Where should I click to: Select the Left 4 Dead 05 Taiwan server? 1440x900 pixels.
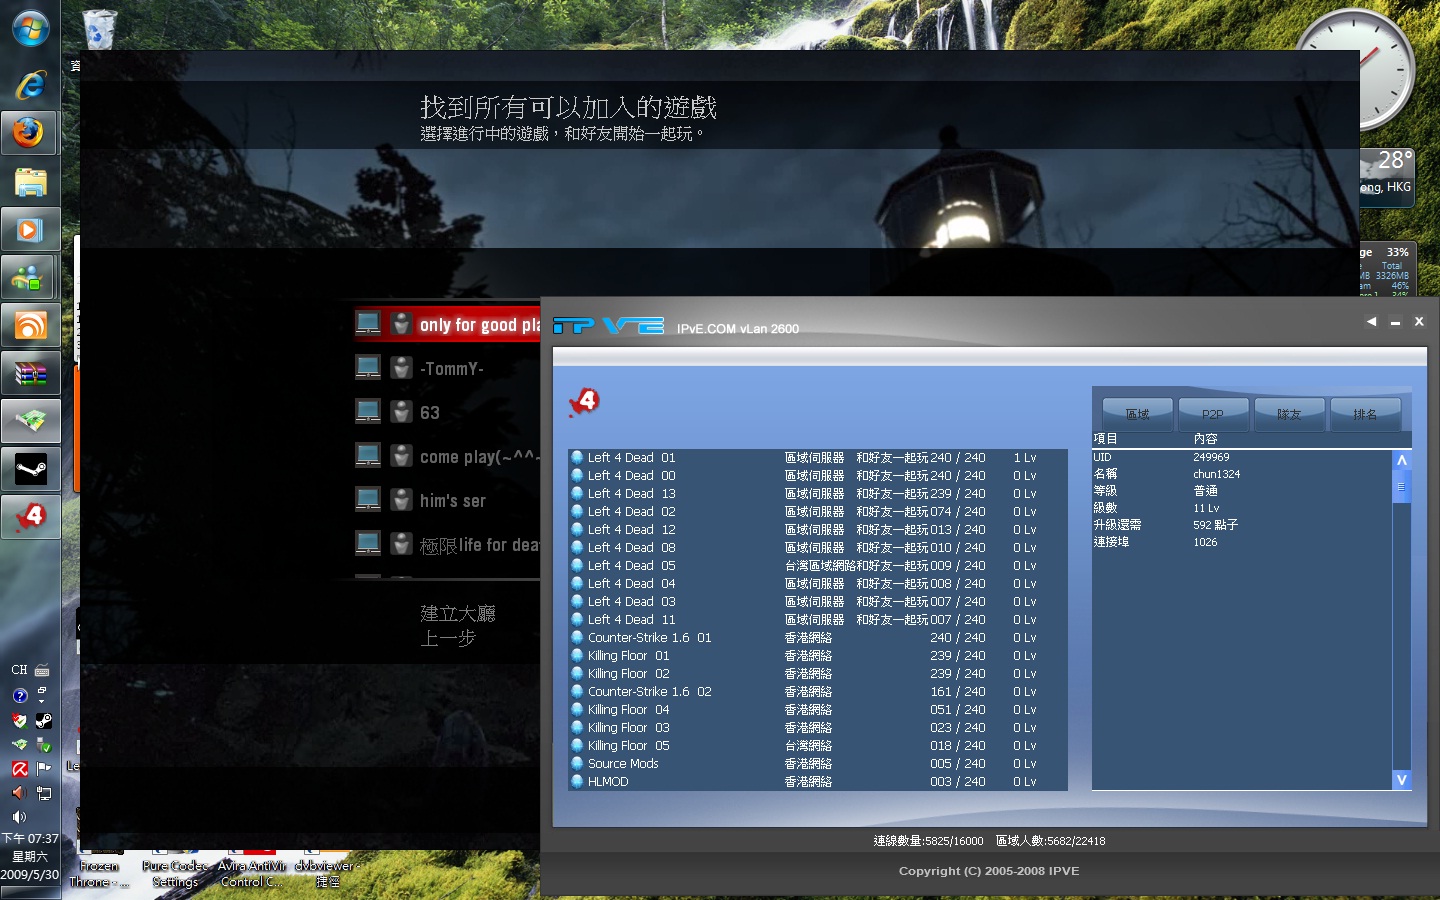click(818, 566)
